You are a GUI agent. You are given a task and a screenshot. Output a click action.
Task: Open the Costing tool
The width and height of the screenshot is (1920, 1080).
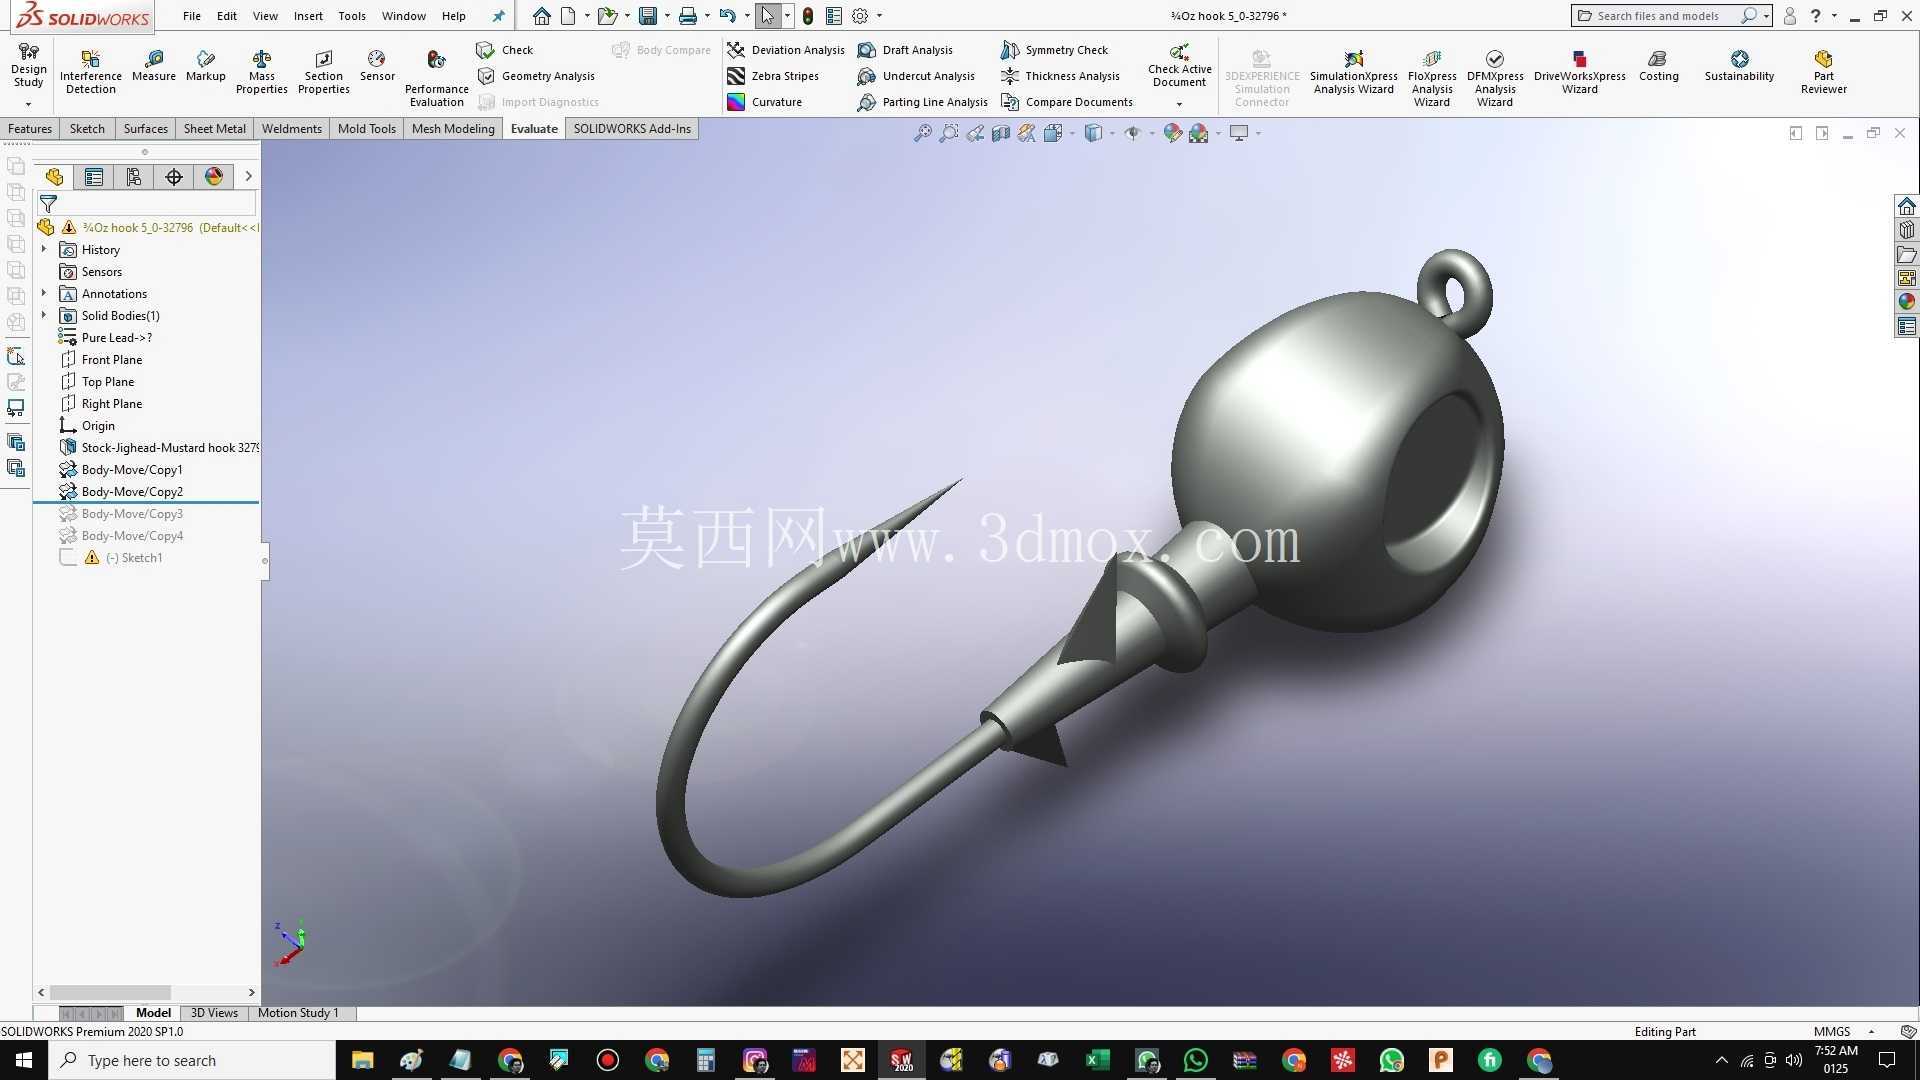coord(1659,66)
